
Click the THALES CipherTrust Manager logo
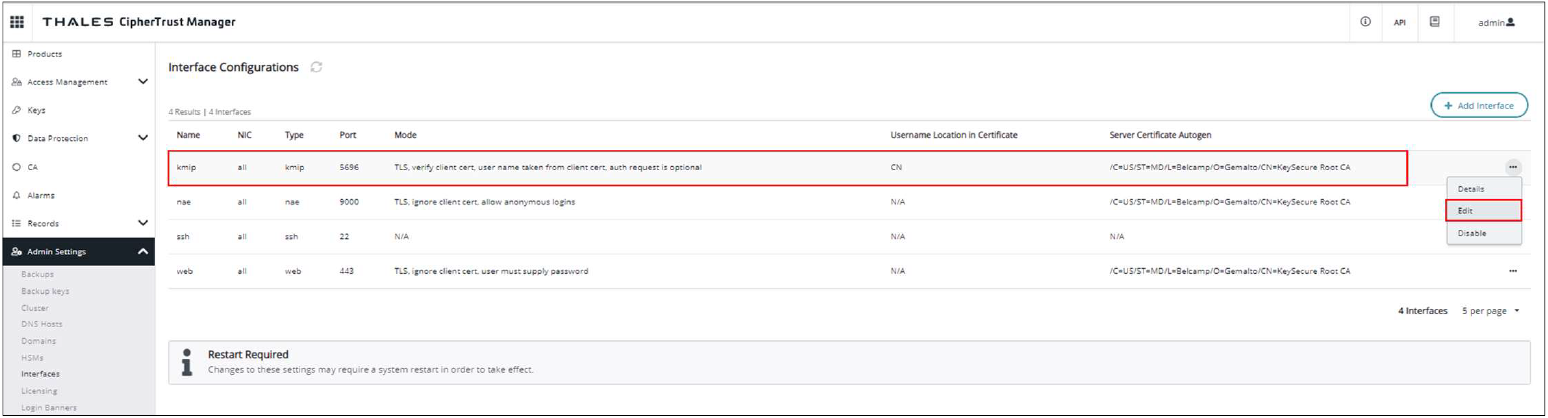tap(139, 22)
